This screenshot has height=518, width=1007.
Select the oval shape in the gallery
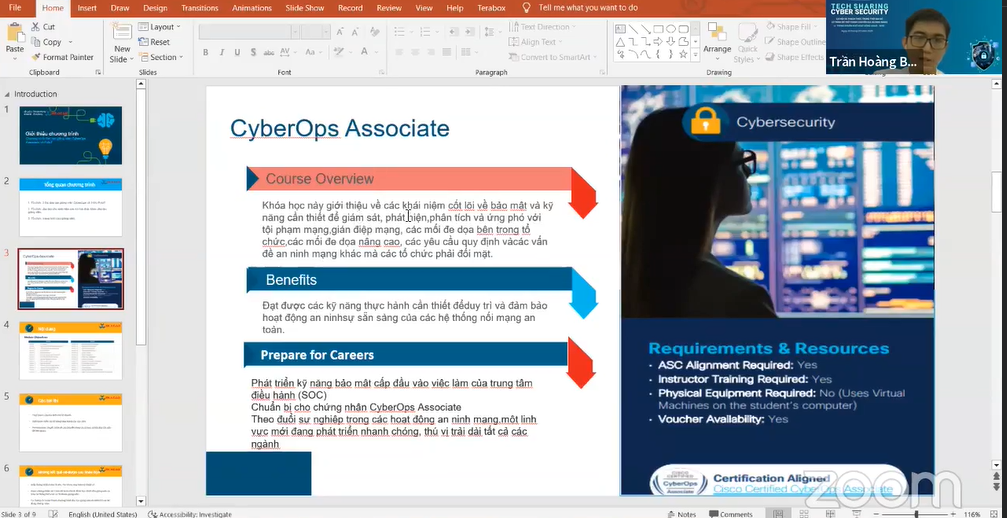(670, 29)
